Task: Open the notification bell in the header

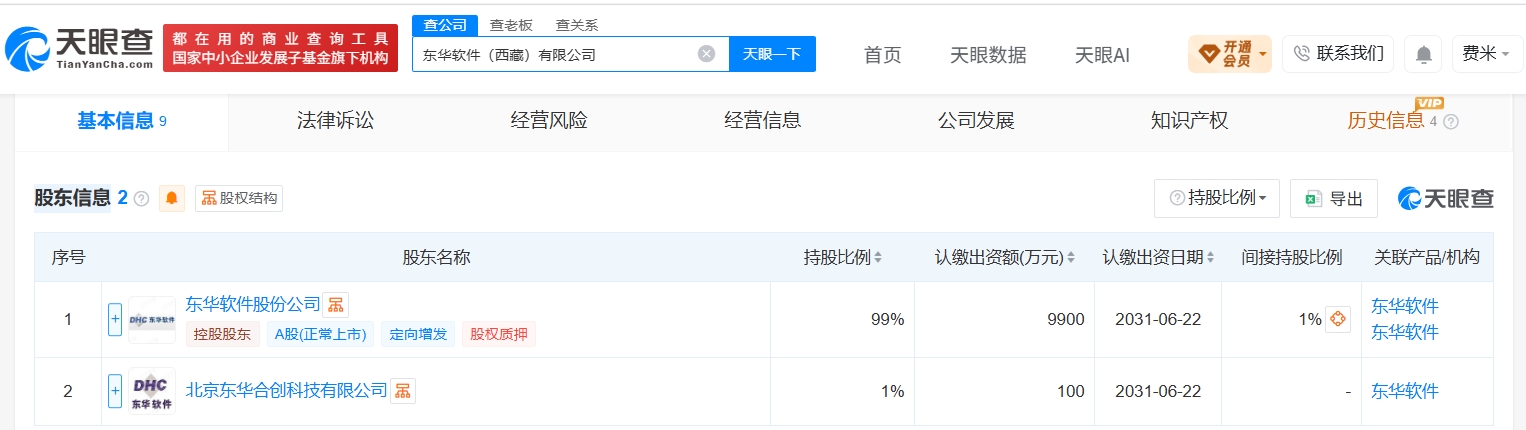Action: tap(1423, 54)
